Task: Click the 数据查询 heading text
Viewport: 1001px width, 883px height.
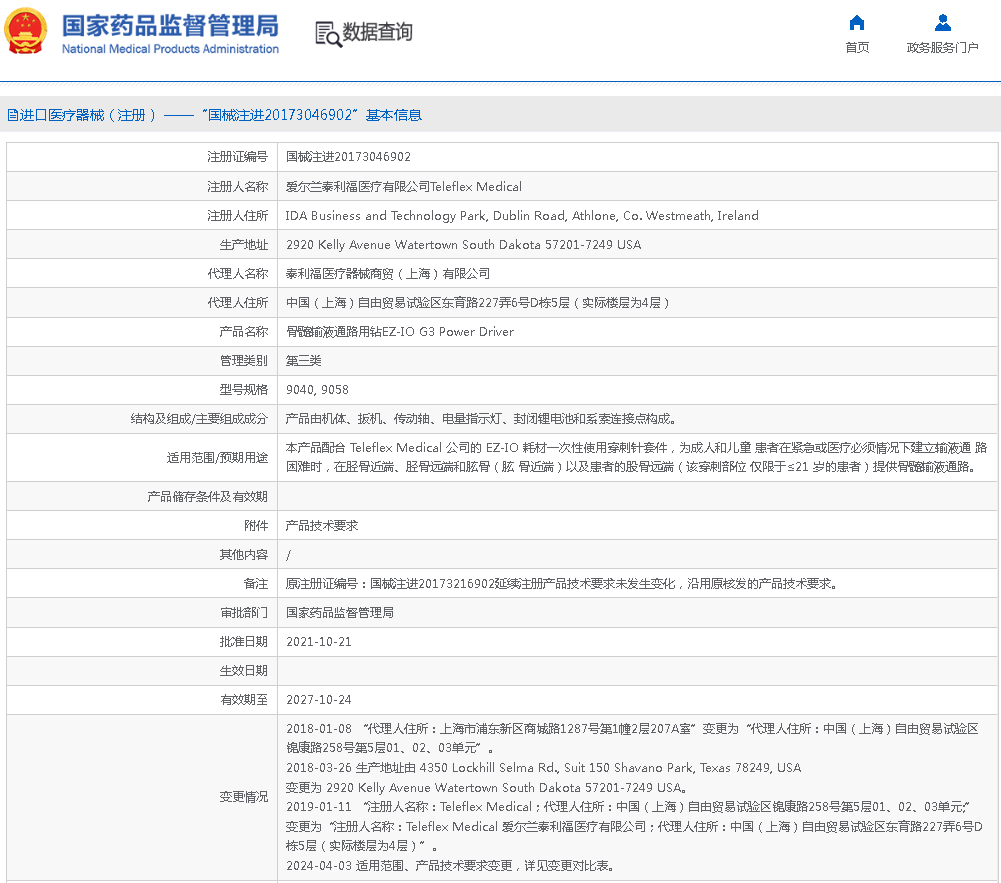Action: point(377,33)
